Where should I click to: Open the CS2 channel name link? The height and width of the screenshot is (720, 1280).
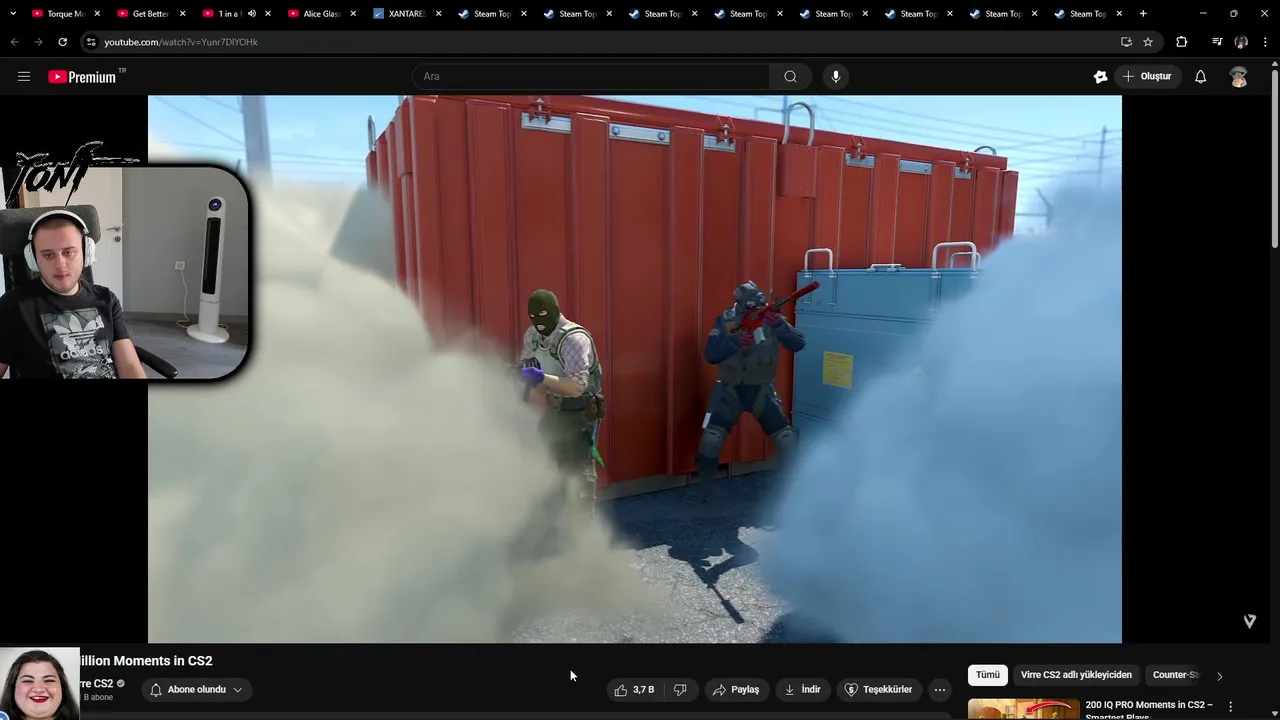98,684
